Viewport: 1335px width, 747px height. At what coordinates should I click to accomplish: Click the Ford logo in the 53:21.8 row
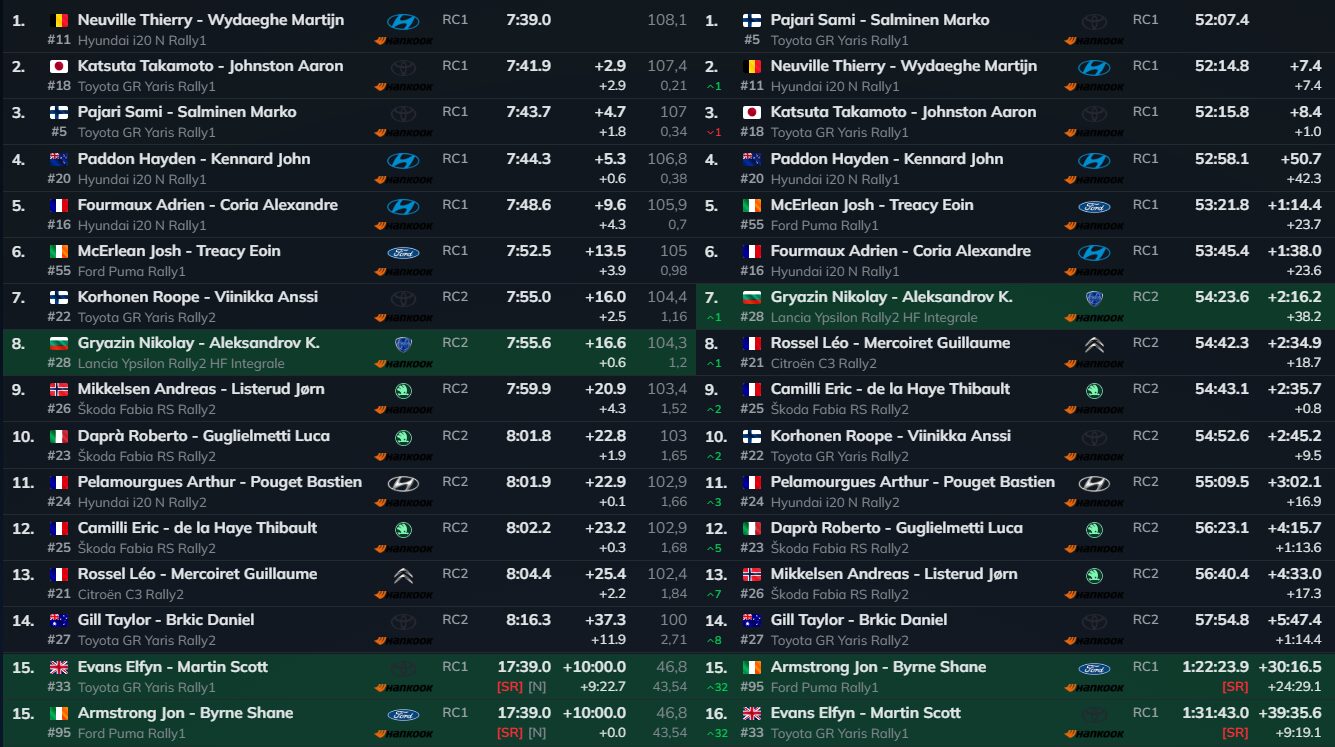point(1094,206)
